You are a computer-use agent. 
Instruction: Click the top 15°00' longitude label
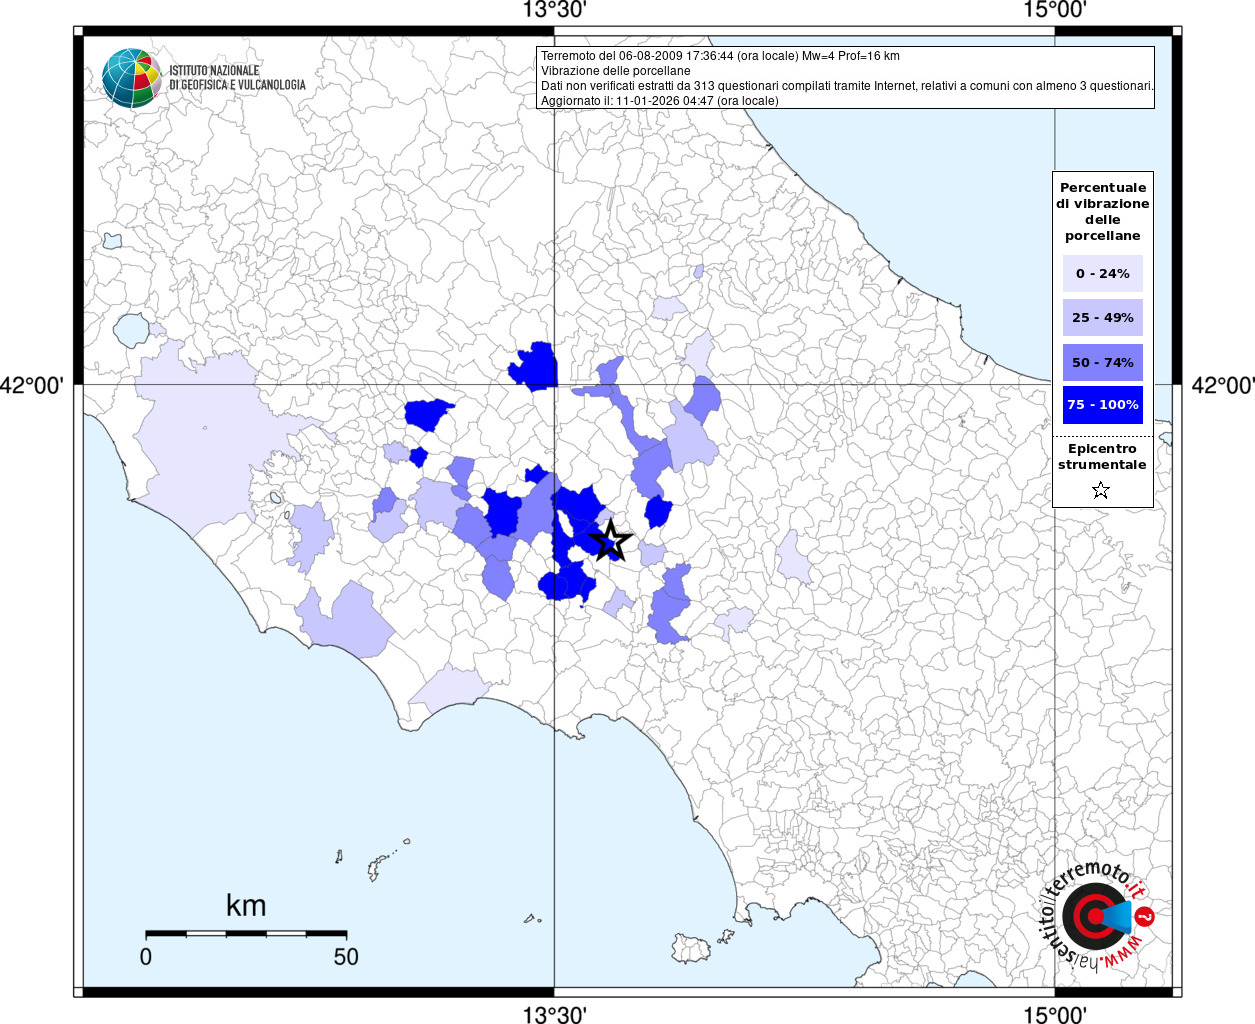point(1055,10)
